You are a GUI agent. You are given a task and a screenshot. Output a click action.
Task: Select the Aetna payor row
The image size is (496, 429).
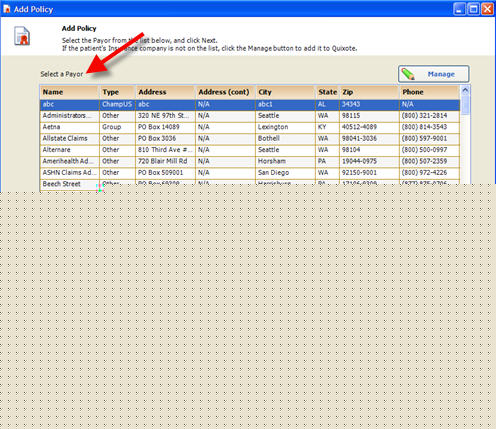point(250,127)
